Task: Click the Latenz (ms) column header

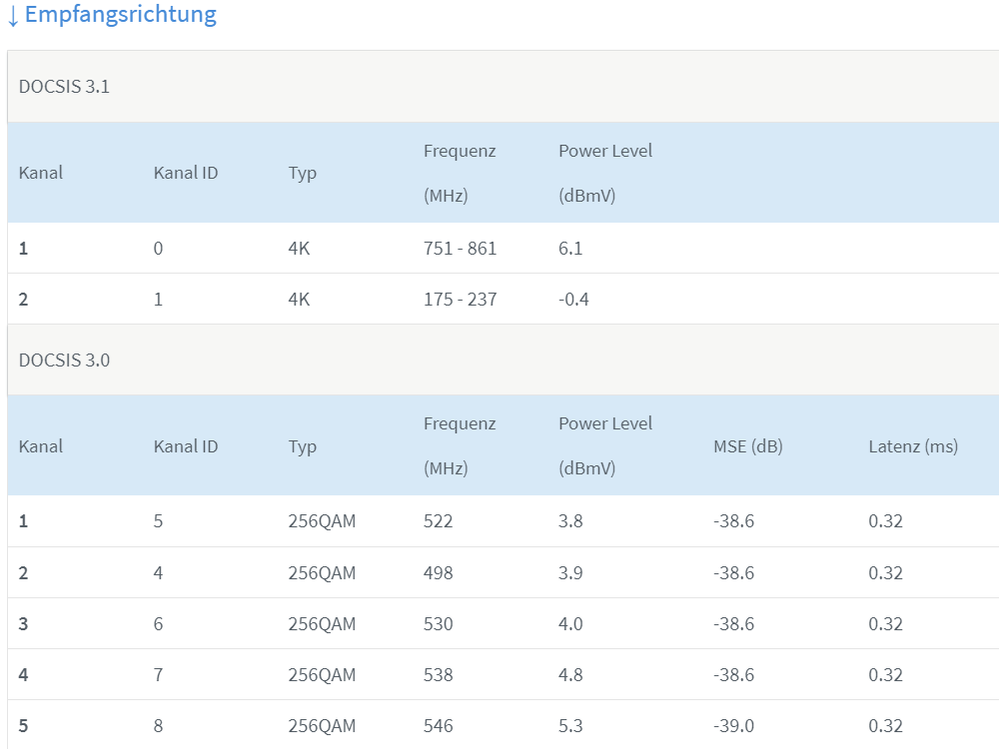Action: (913, 446)
